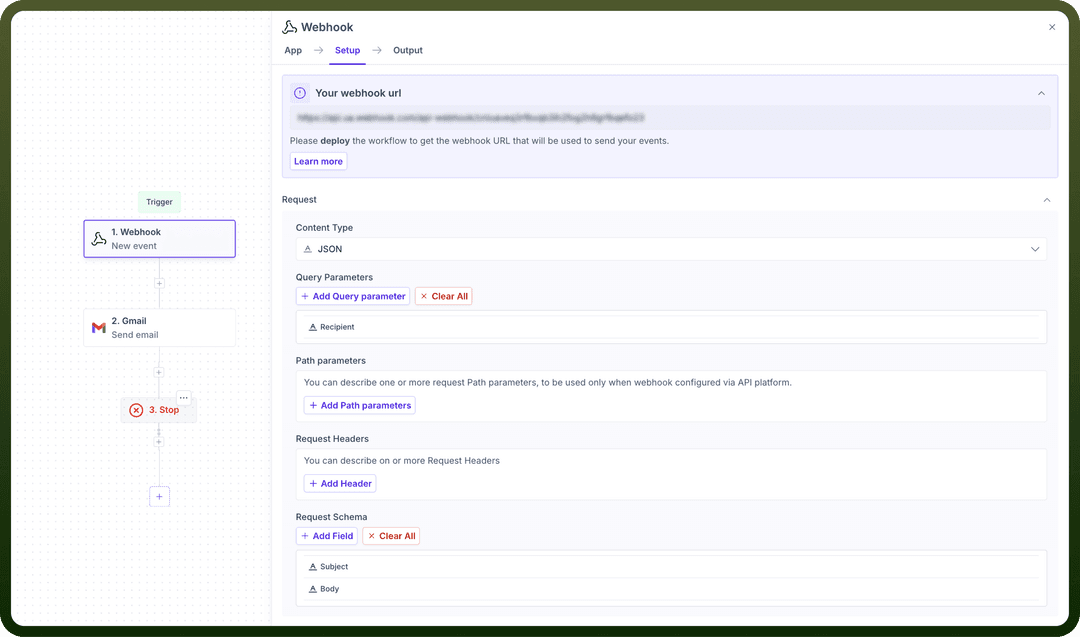Screen dimensions: 1080x637
Task: Click the X icon in Schema Clear All
Action: coord(371,536)
